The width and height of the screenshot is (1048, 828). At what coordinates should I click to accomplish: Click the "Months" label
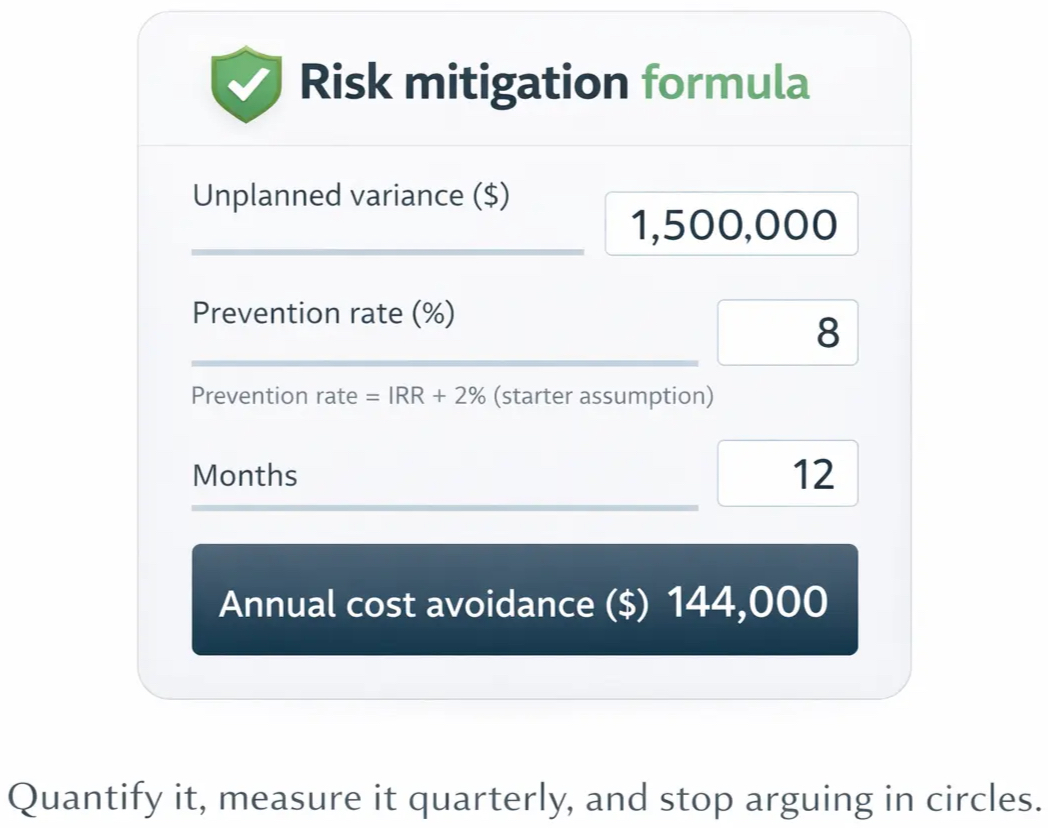[x=245, y=475]
